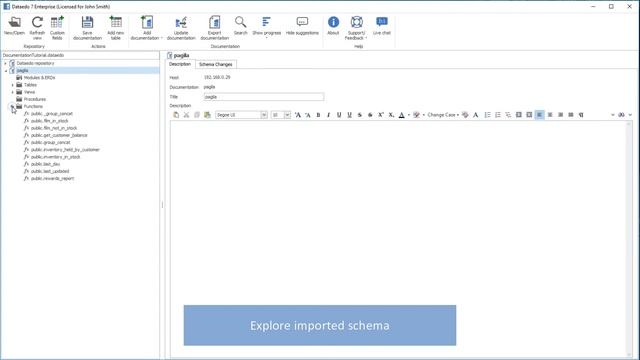Click the Add new table icon
Image resolution: width=640 pixels, height=360 pixels.
[116, 23]
